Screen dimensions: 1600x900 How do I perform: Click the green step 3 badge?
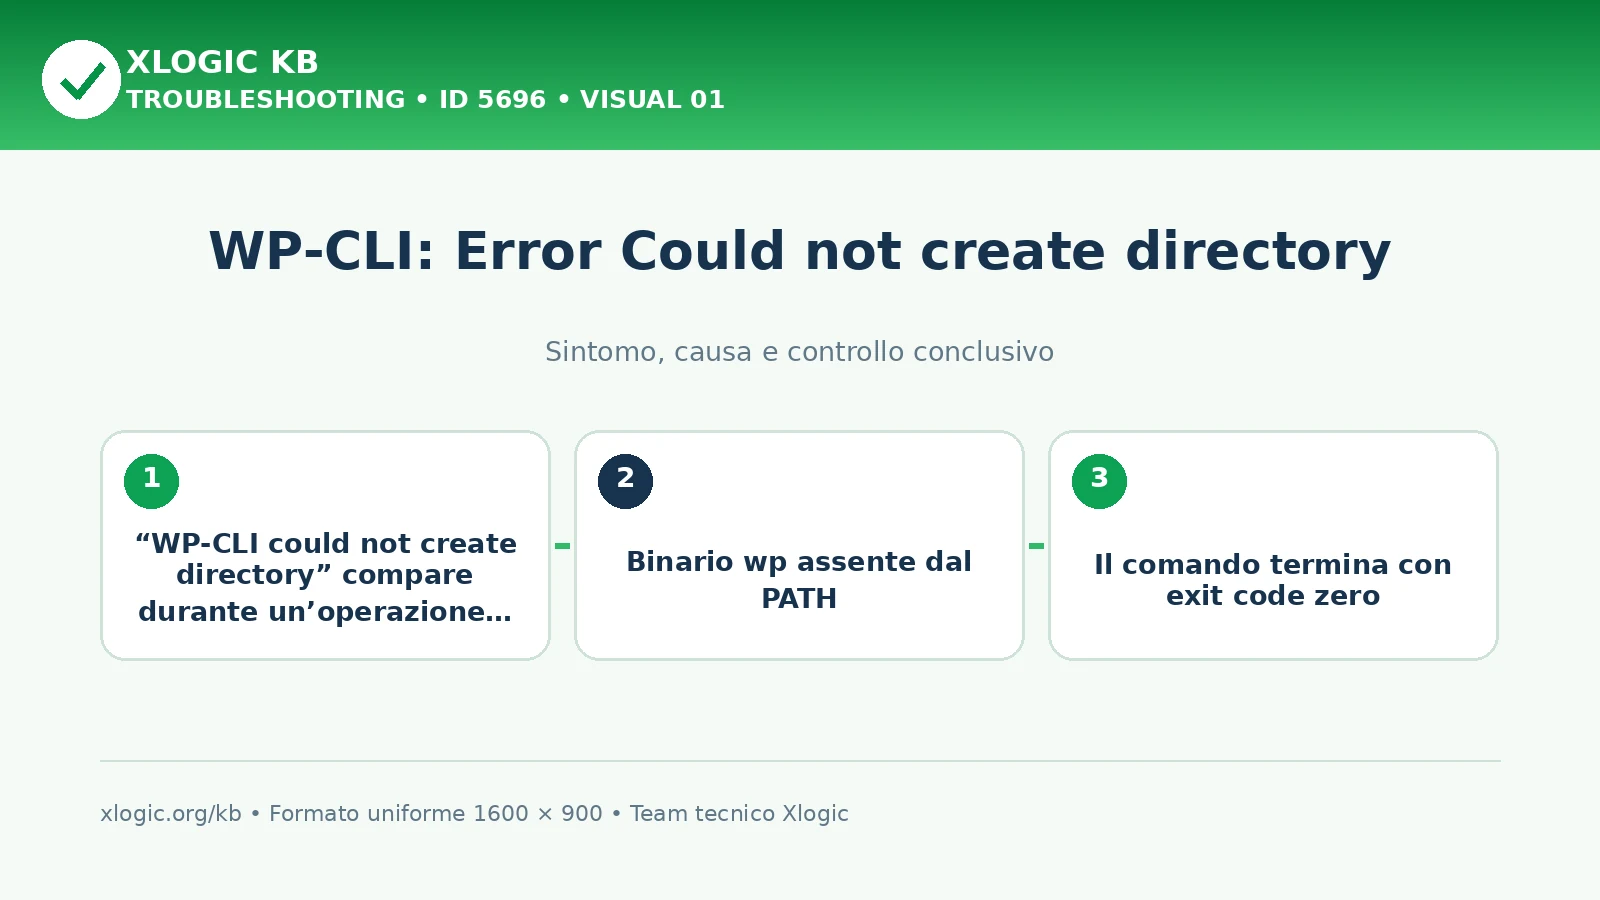pyautogui.click(x=1099, y=481)
